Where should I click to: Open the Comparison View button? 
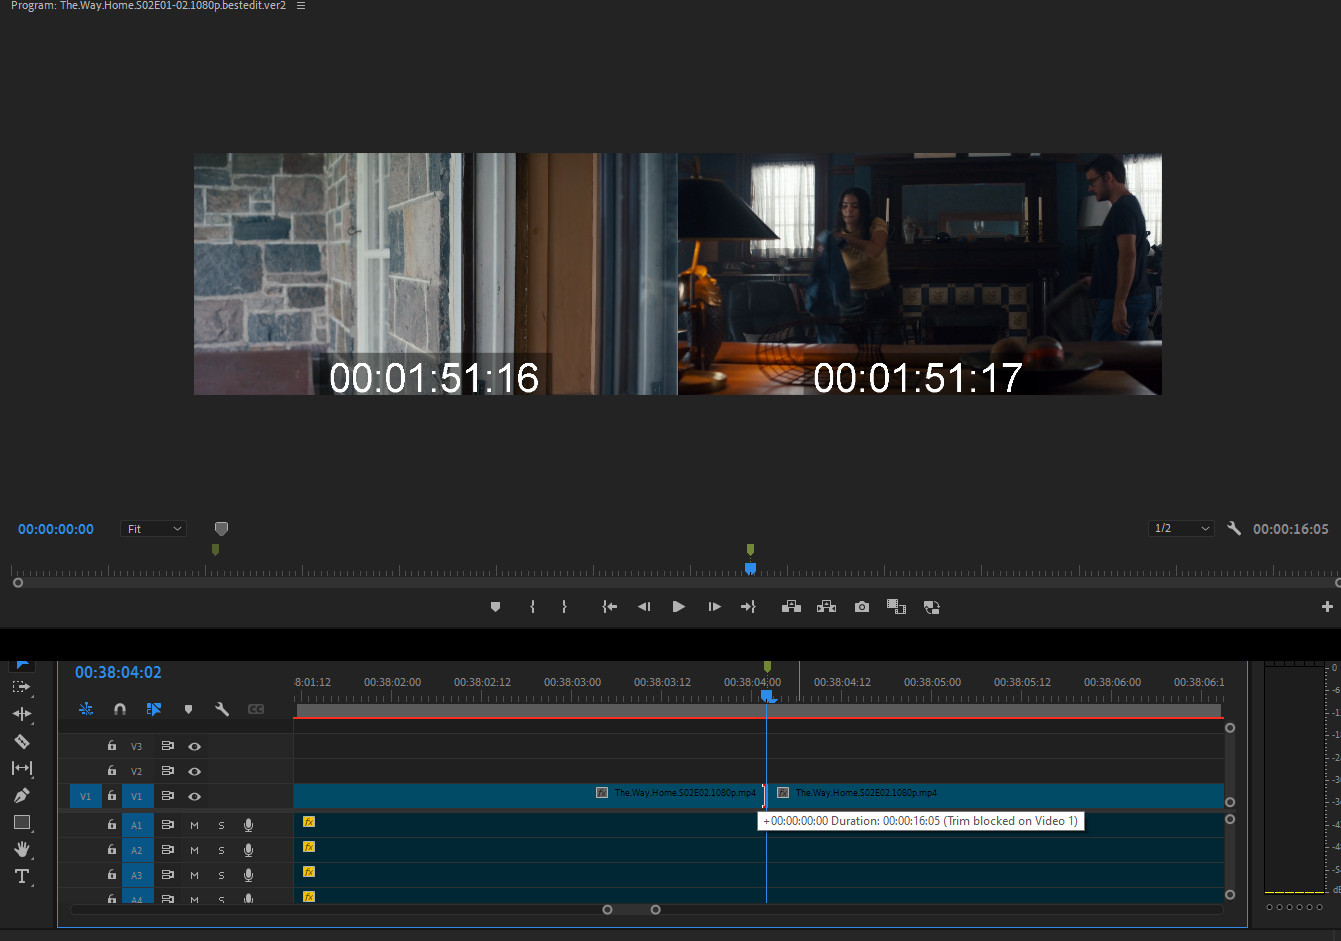coord(896,607)
